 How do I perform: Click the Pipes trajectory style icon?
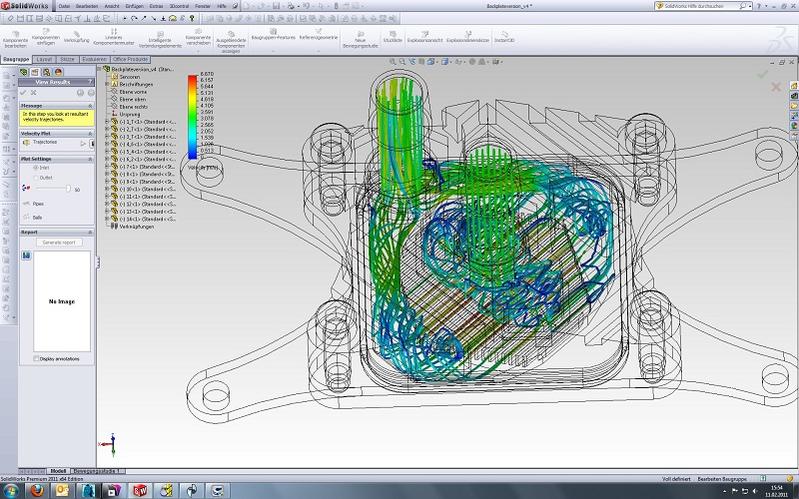click(26, 204)
